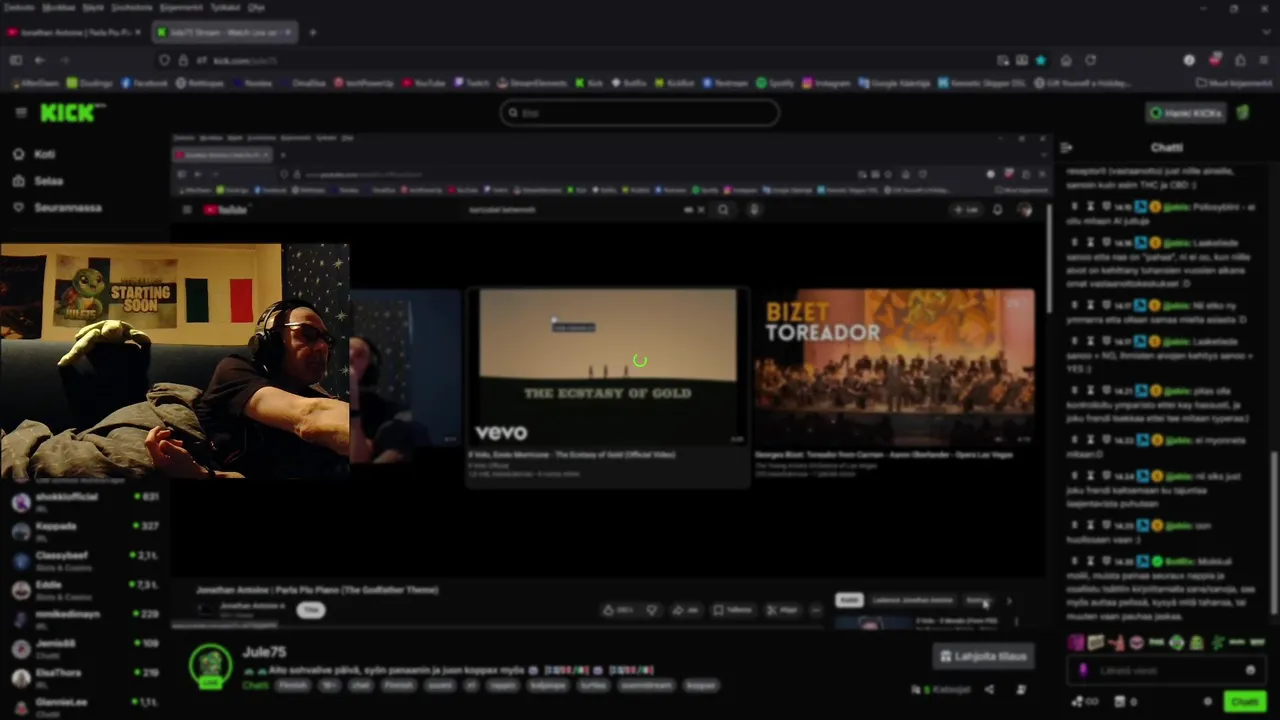Open the extensions icon in browser toolbar

[x=1240, y=60]
